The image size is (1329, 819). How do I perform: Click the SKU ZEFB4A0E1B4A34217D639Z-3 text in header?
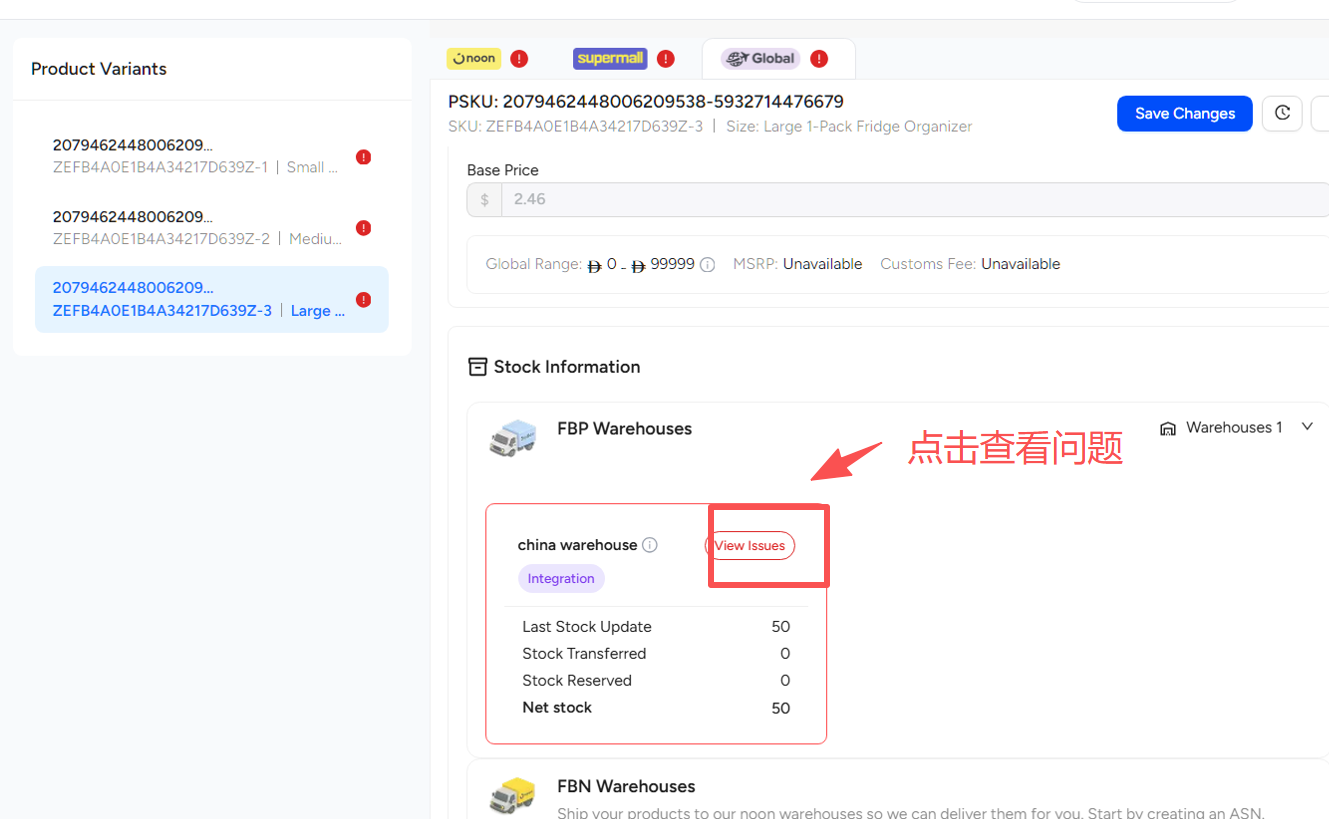point(576,127)
